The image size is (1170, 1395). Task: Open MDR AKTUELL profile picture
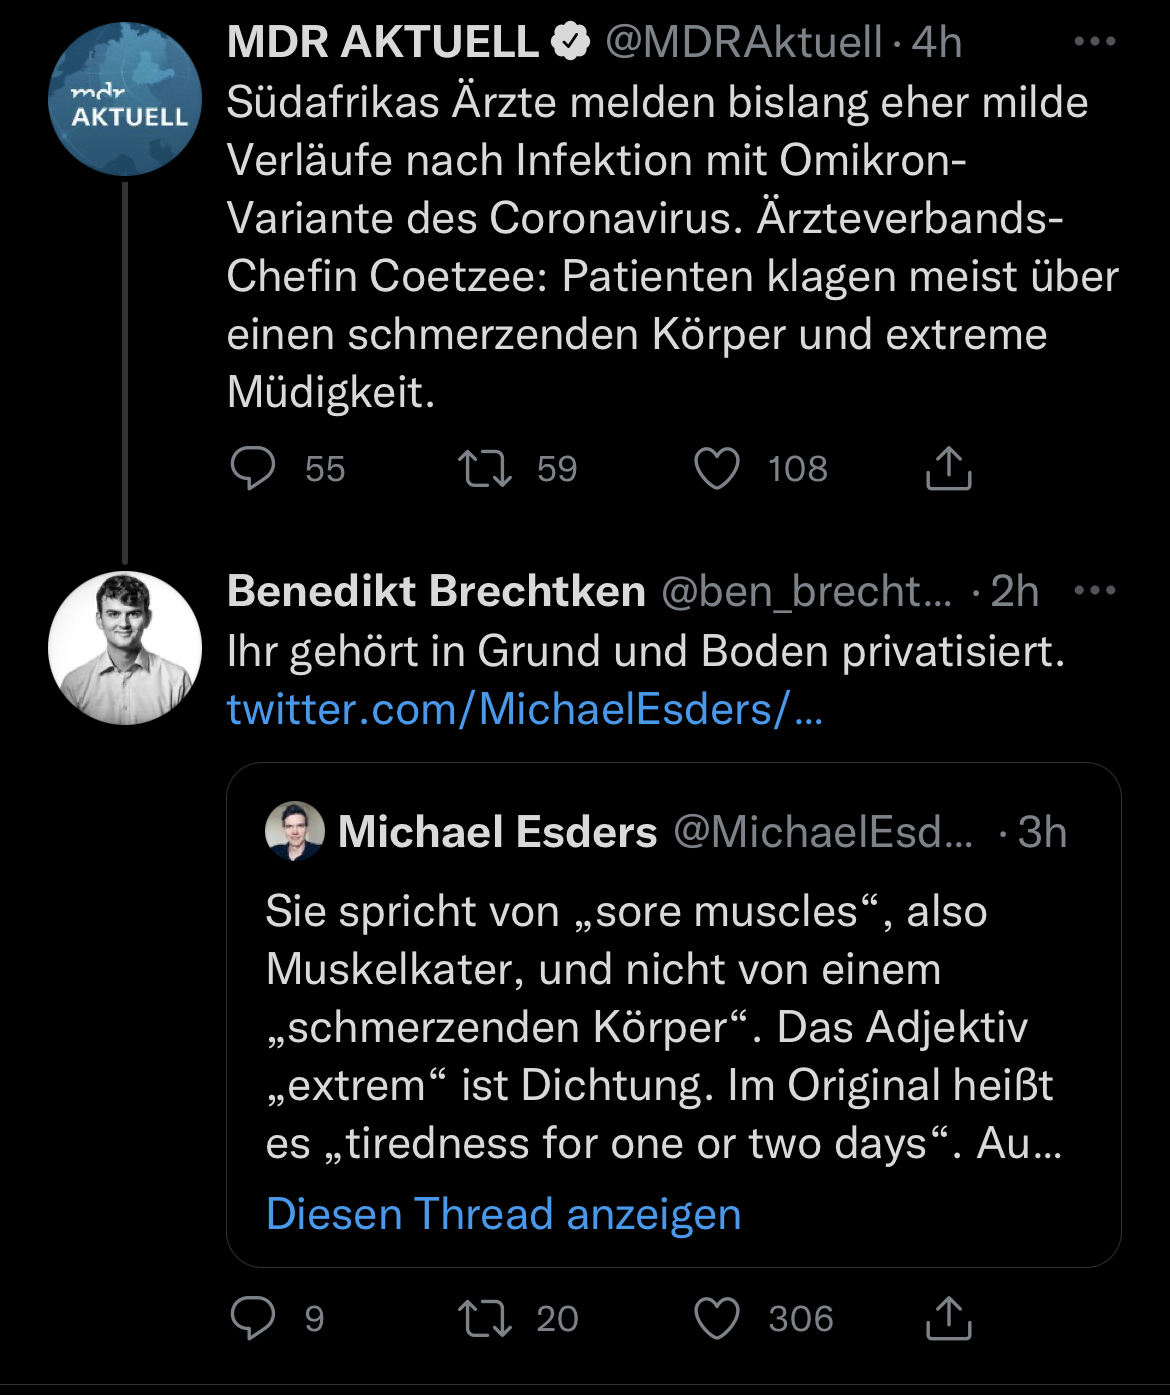(125, 100)
